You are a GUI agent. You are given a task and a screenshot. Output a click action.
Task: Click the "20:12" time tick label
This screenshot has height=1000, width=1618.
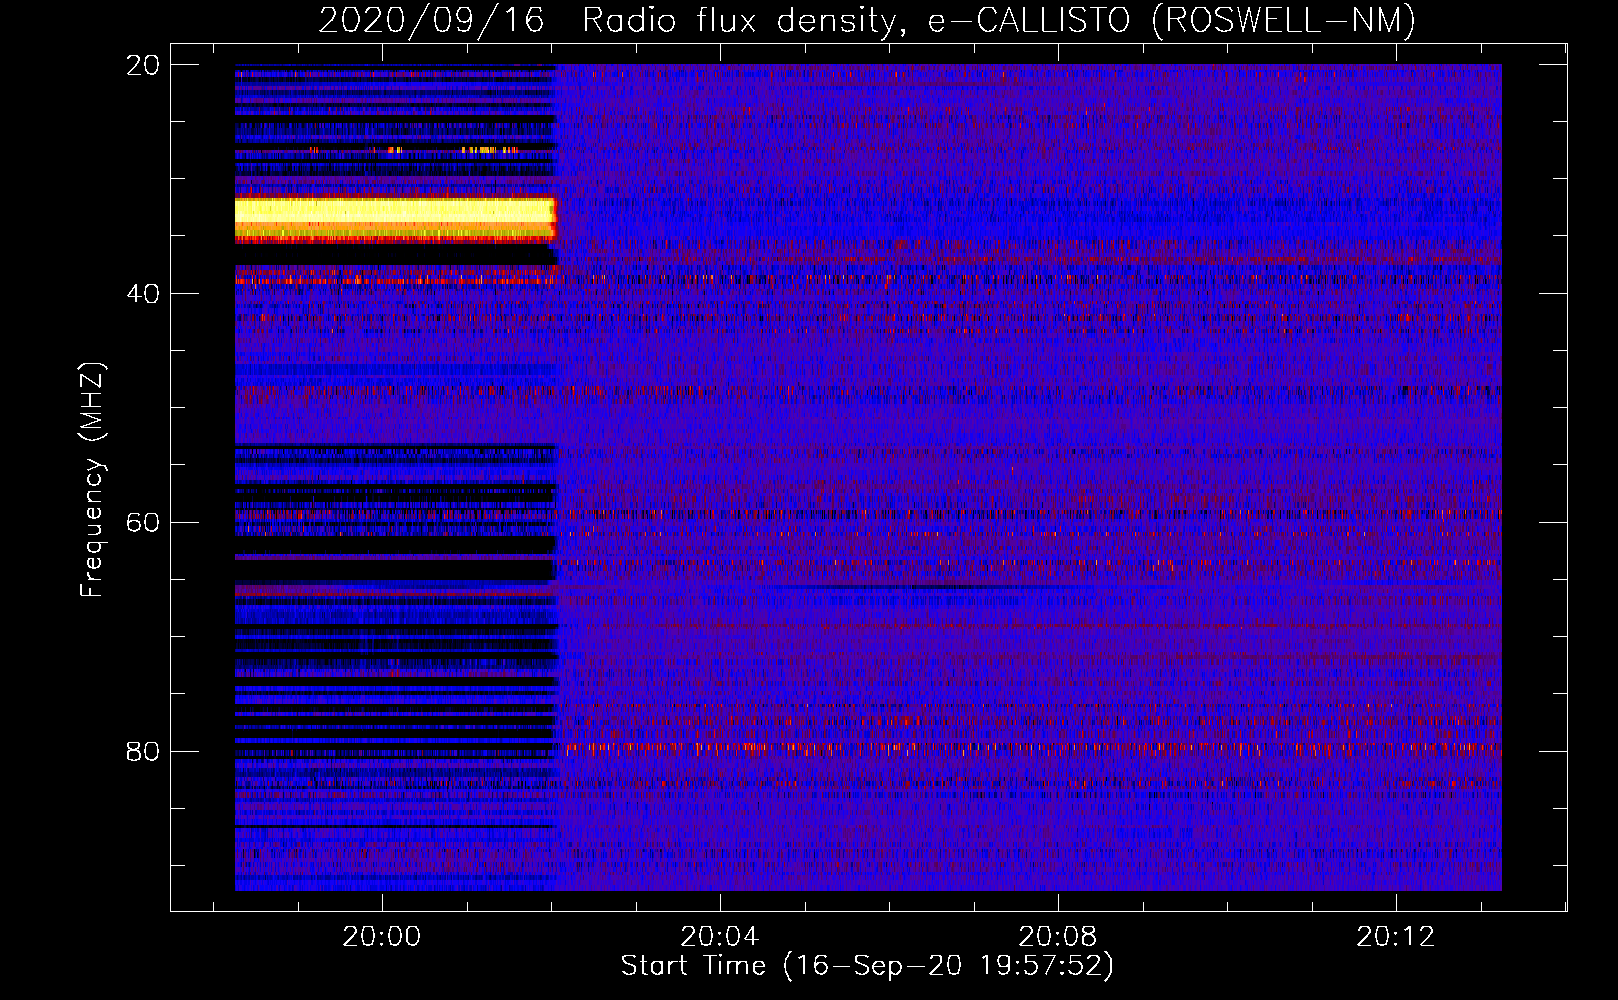point(1396,937)
